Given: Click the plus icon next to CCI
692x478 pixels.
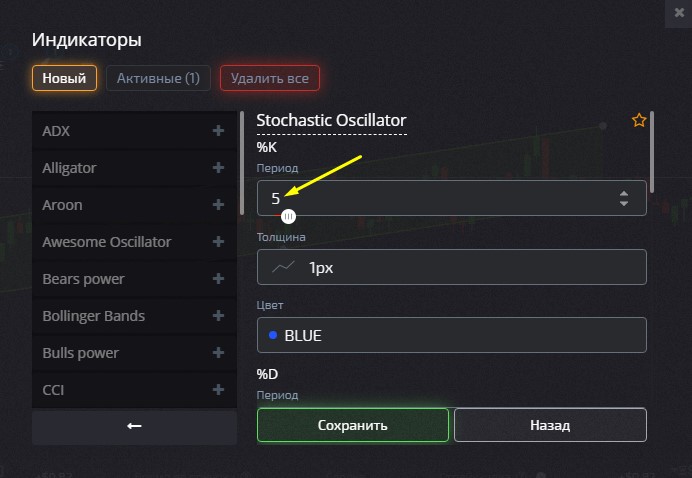Looking at the screenshot, I should [218, 390].
